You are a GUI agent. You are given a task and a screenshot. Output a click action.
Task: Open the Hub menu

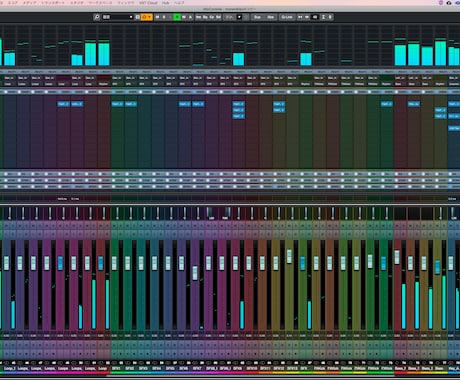point(165,3)
